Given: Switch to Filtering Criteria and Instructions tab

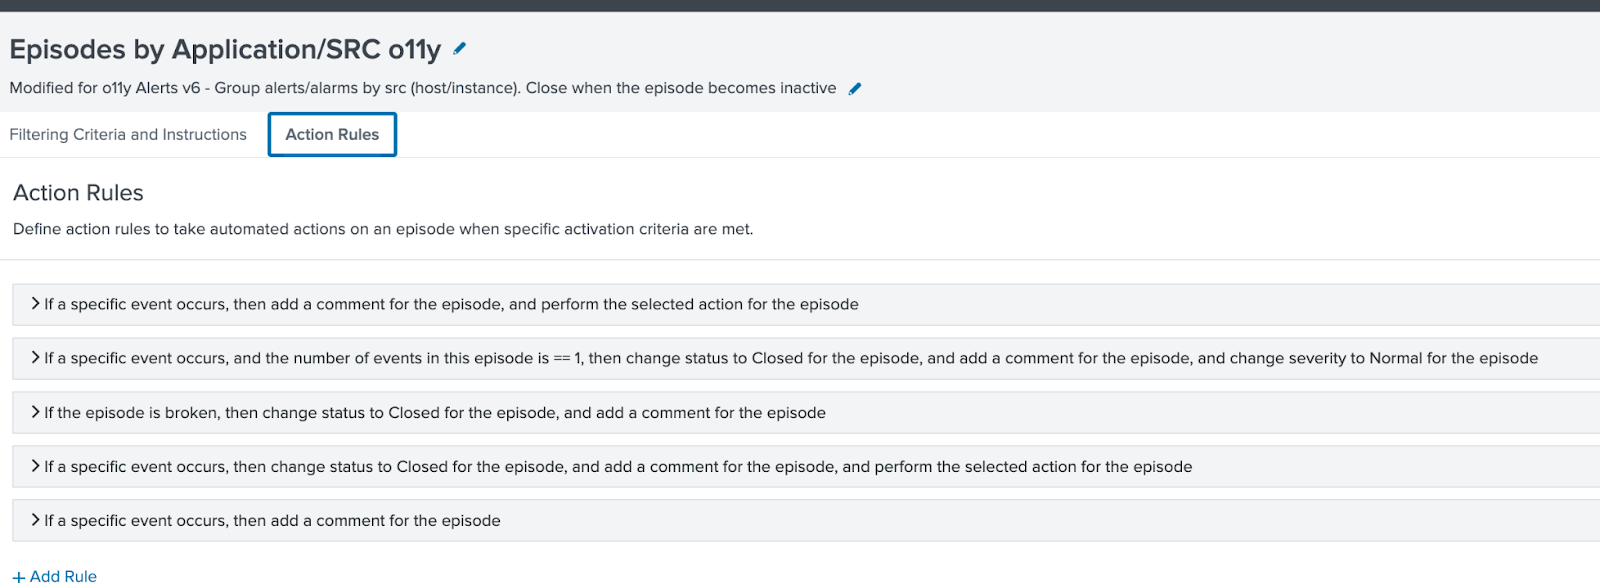Looking at the screenshot, I should [128, 134].
